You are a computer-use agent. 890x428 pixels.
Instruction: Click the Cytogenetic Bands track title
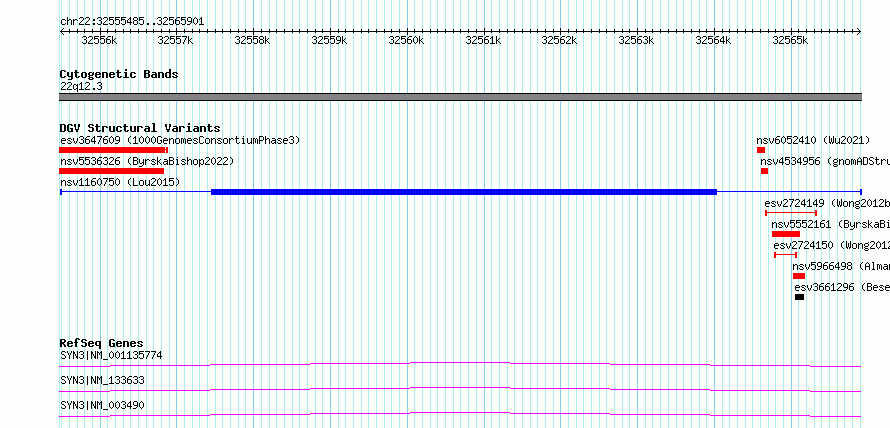(119, 74)
